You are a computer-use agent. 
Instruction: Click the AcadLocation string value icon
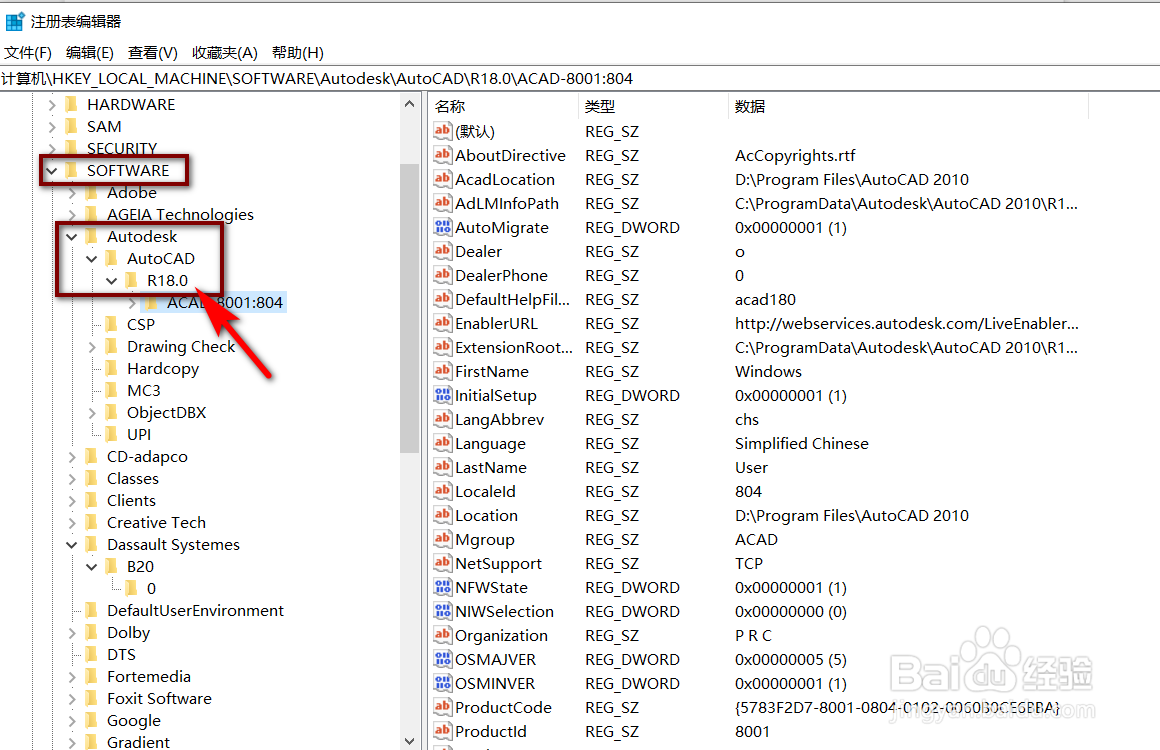pos(442,178)
